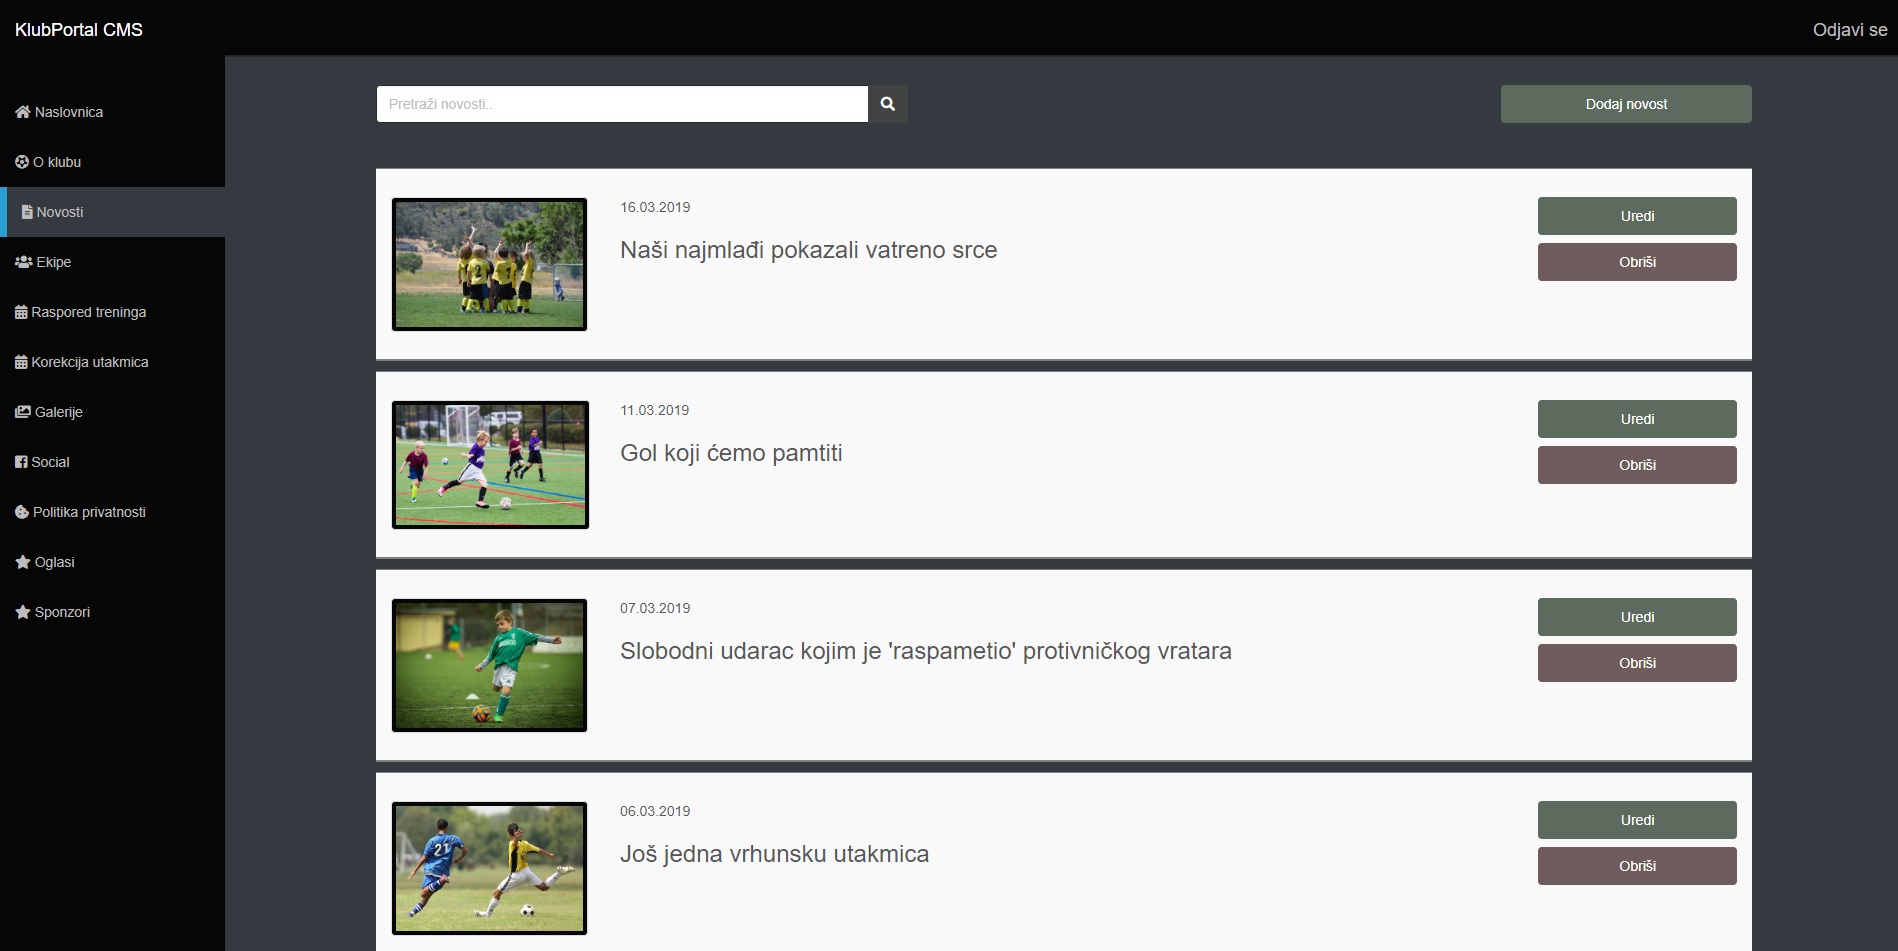Open thumbnail of 'Naši najmlađi pokazali vatreno srce'
Screen dimensions: 1898x951
tap(489, 264)
